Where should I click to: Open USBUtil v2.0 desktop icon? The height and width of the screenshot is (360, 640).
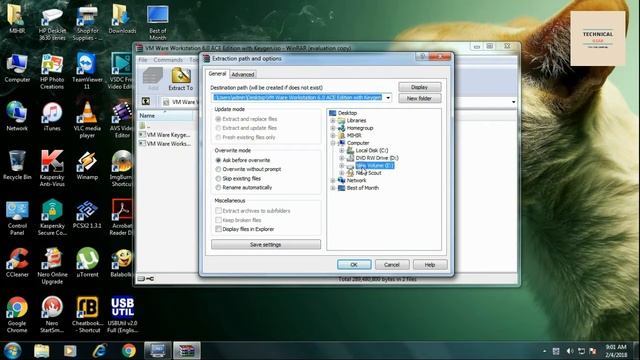pos(122,315)
